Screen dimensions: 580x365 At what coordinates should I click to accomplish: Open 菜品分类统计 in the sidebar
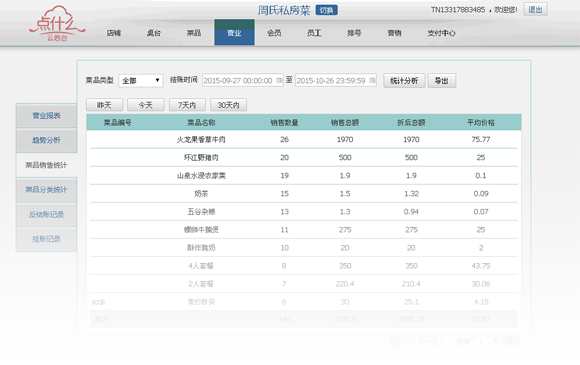click(46, 190)
